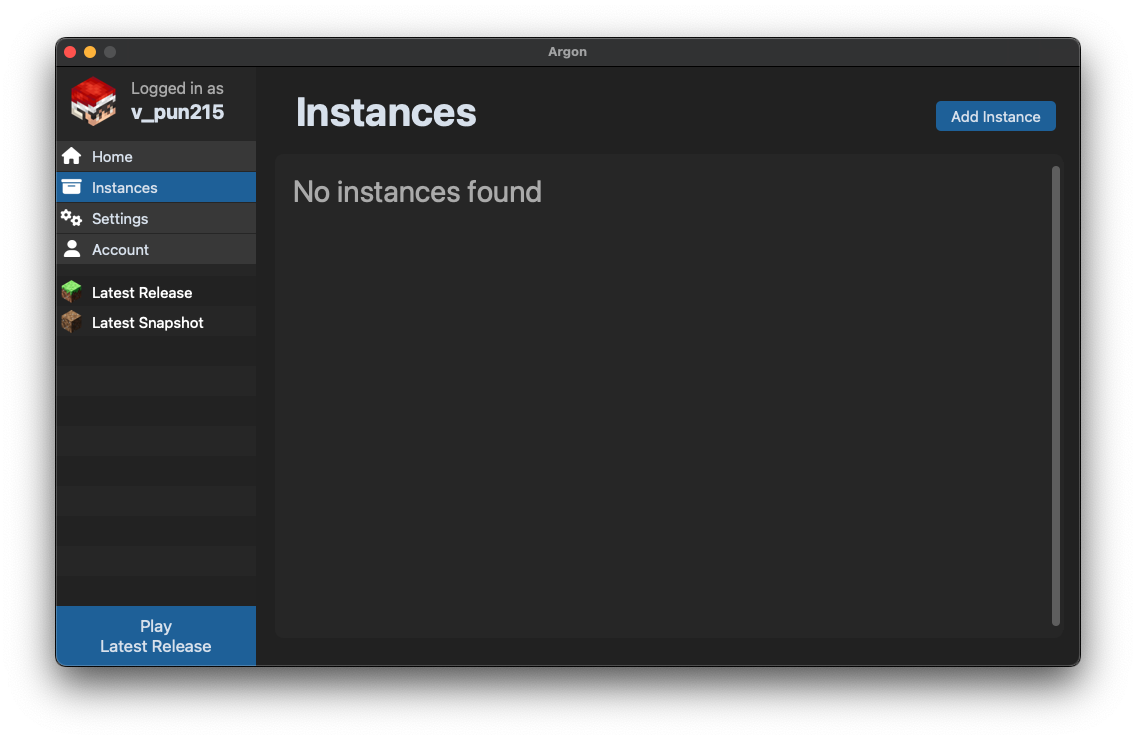Click the Settings gears icon
Image resolution: width=1136 pixels, height=740 pixels.
coord(71,218)
